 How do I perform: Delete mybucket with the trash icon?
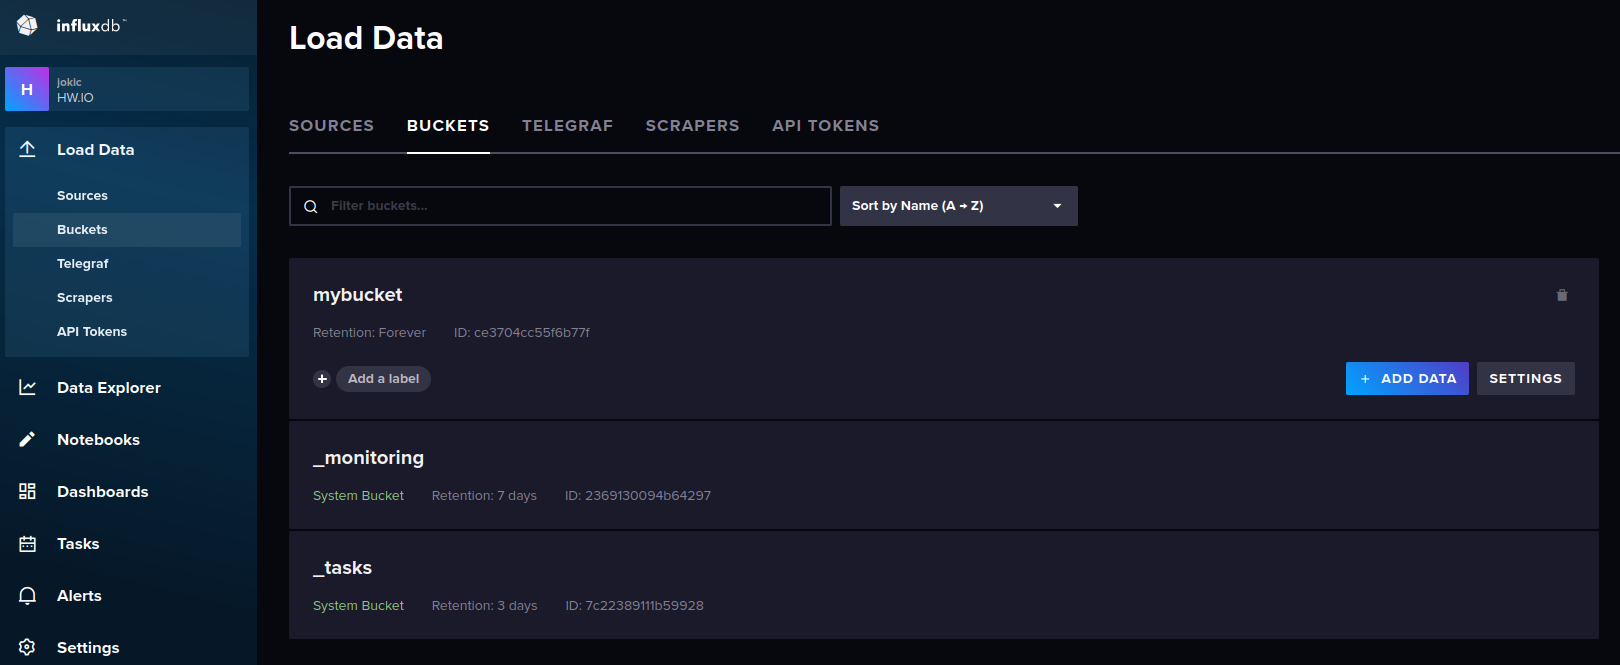point(1562,295)
